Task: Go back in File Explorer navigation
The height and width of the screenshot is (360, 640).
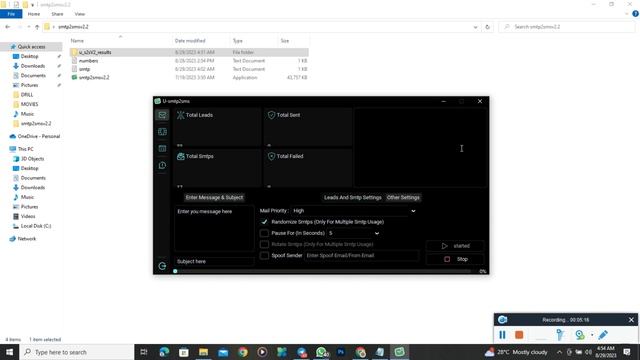Action: tap(8, 27)
